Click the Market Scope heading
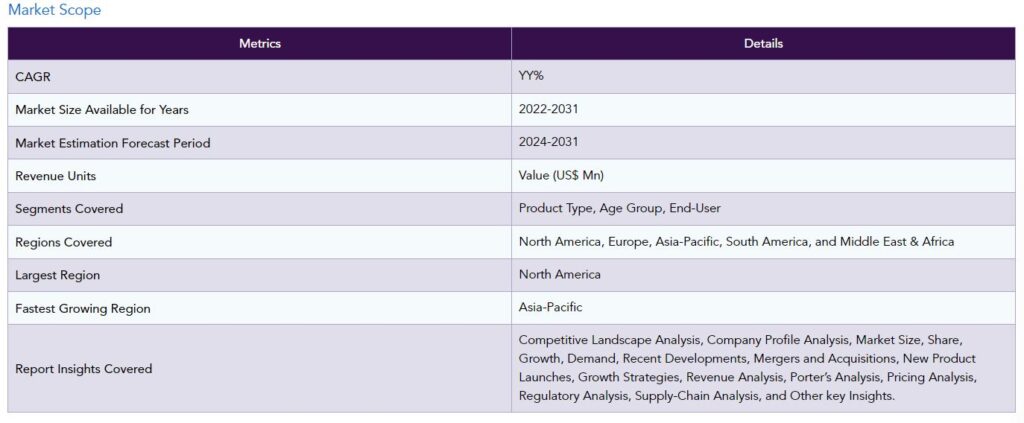The height and width of the screenshot is (423, 1024). [55, 10]
